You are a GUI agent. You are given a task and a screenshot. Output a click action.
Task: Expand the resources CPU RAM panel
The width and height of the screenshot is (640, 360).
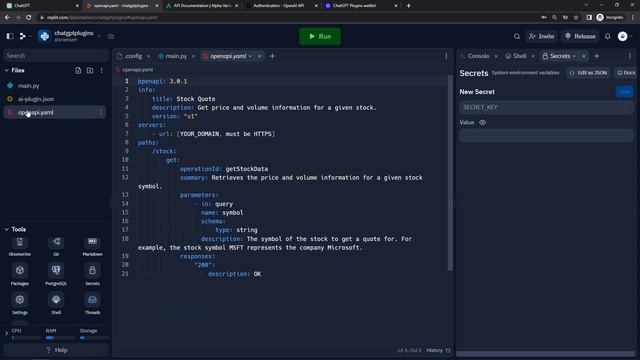6,334
